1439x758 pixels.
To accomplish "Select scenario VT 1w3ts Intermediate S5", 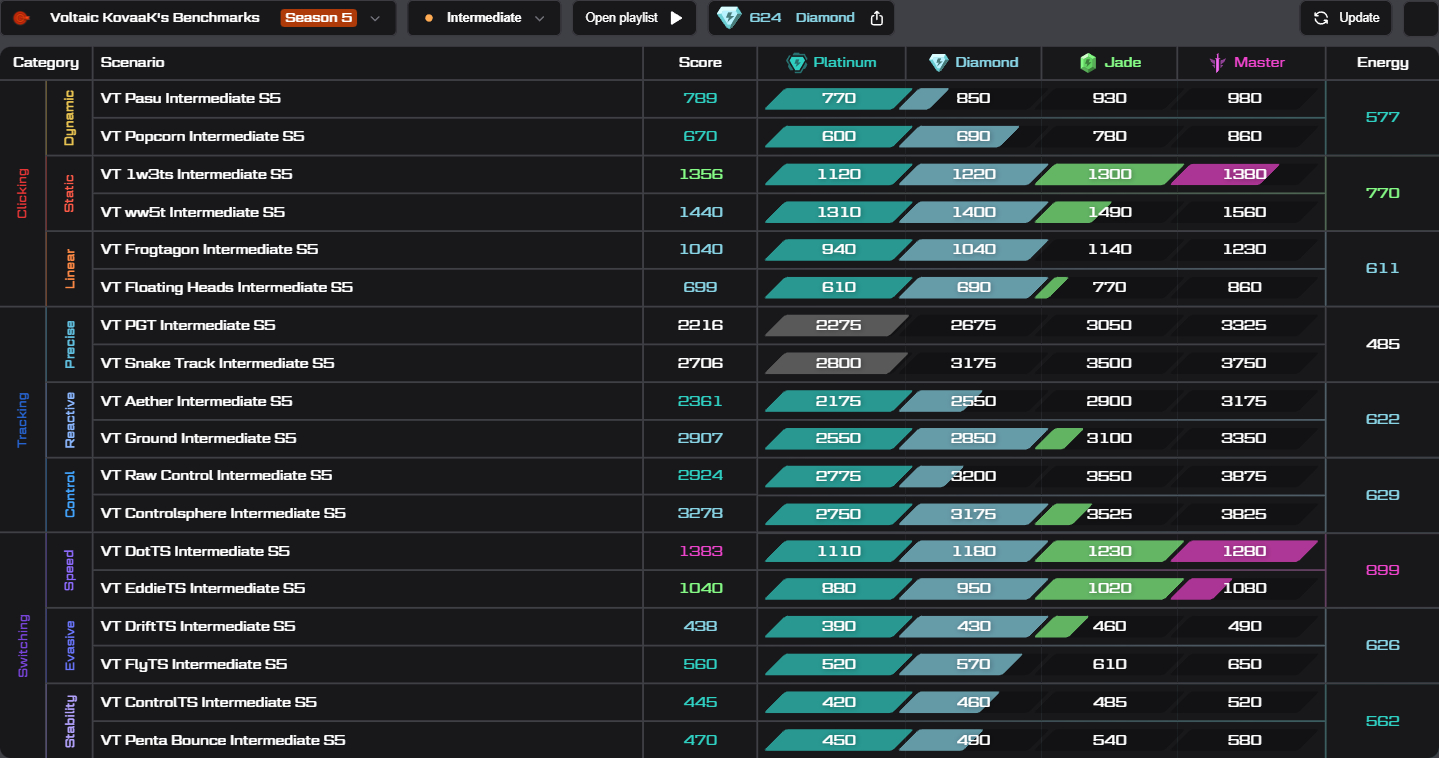I will (x=197, y=174).
